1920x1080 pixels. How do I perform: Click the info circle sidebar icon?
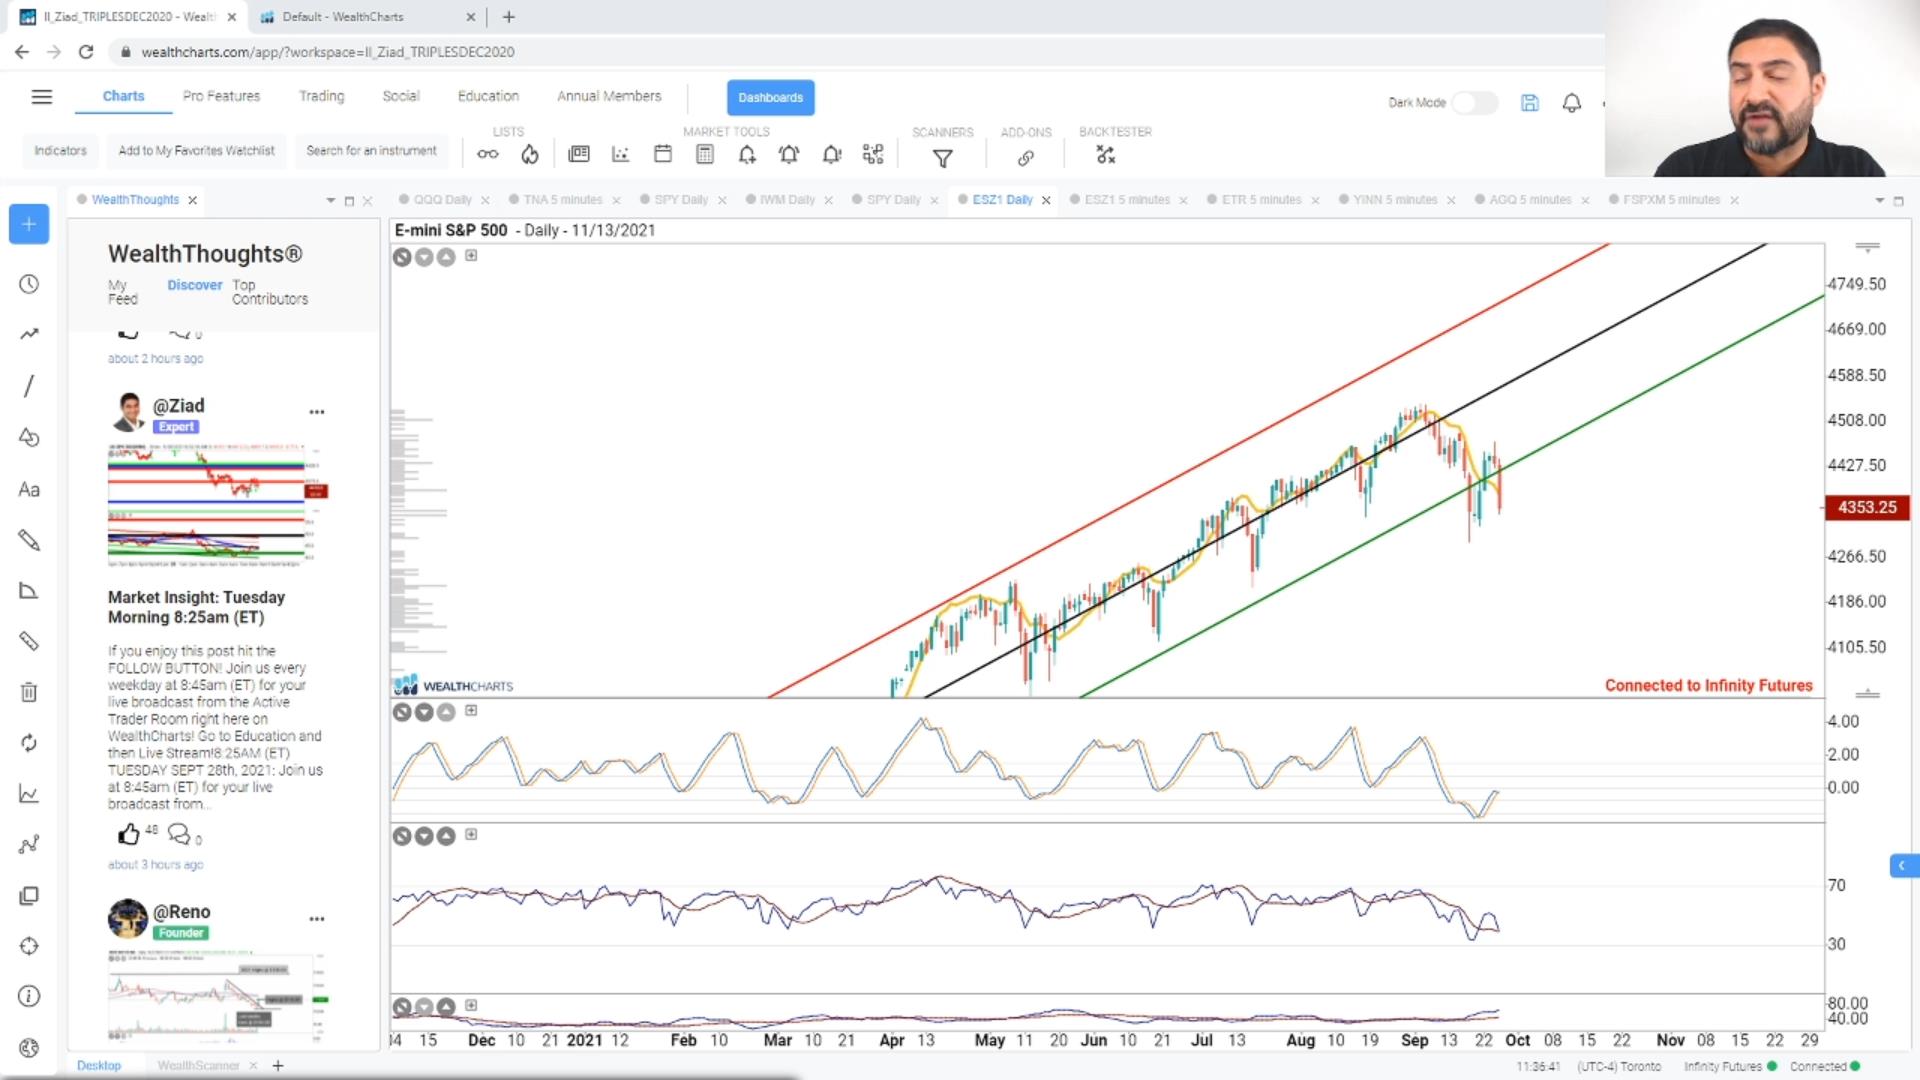click(29, 996)
